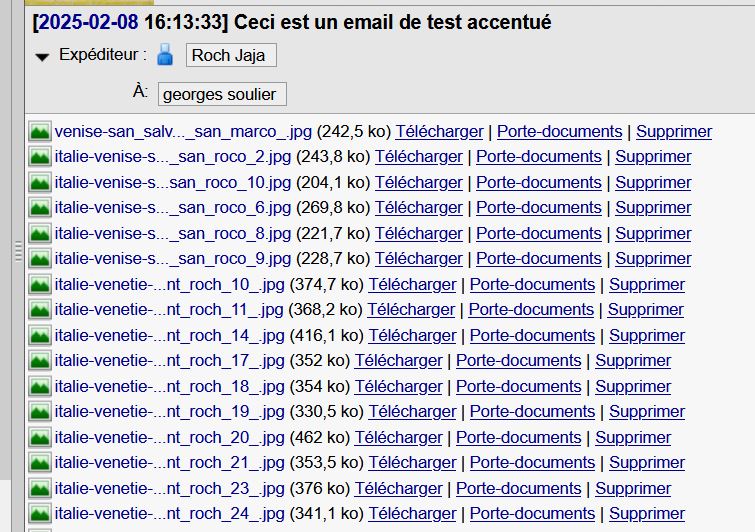Click image icon beside venise-san_salv..._san_marco_.jpg
The image size is (755, 532).
tap(39, 131)
